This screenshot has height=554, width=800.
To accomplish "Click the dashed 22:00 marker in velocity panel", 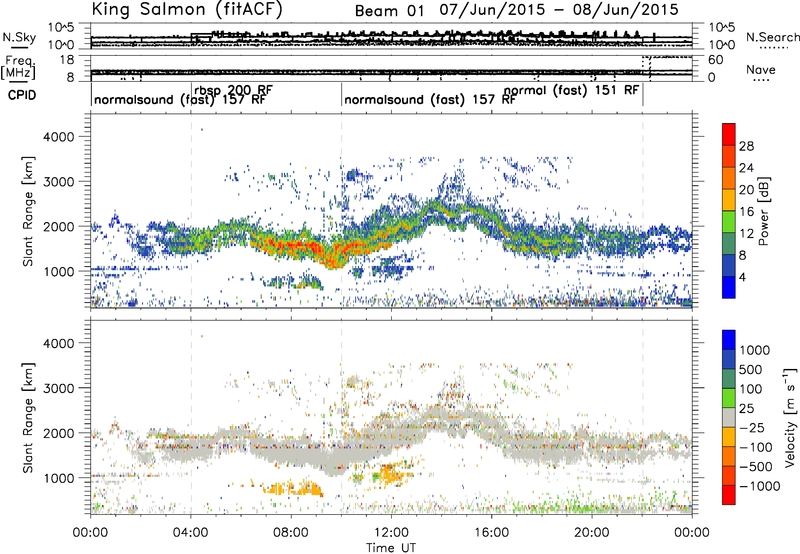I will (x=643, y=417).
